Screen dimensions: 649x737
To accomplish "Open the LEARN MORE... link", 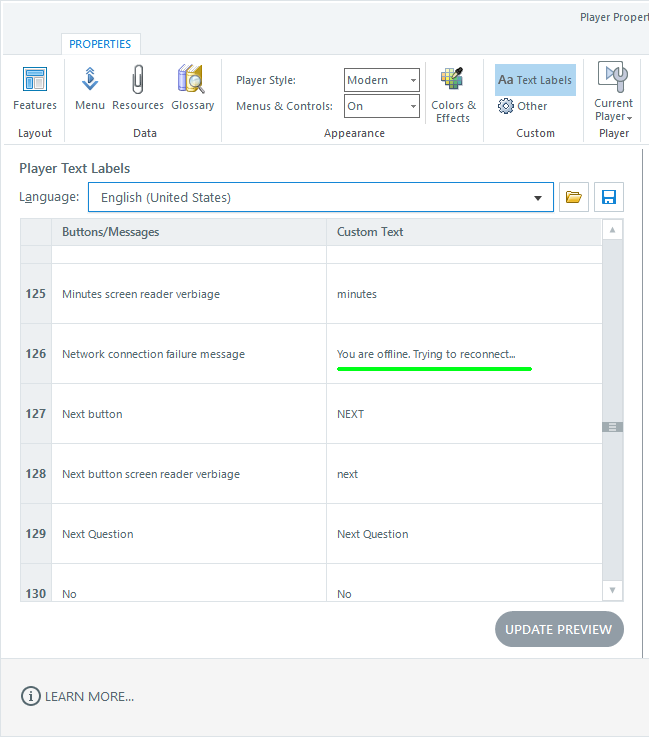I will point(89,697).
